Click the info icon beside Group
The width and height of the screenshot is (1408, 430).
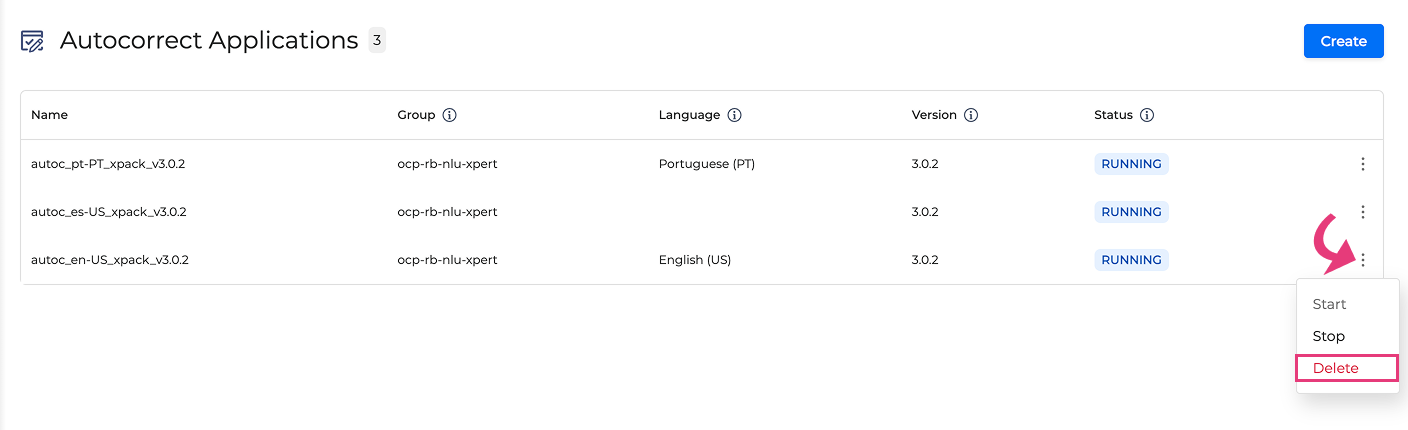coord(450,115)
